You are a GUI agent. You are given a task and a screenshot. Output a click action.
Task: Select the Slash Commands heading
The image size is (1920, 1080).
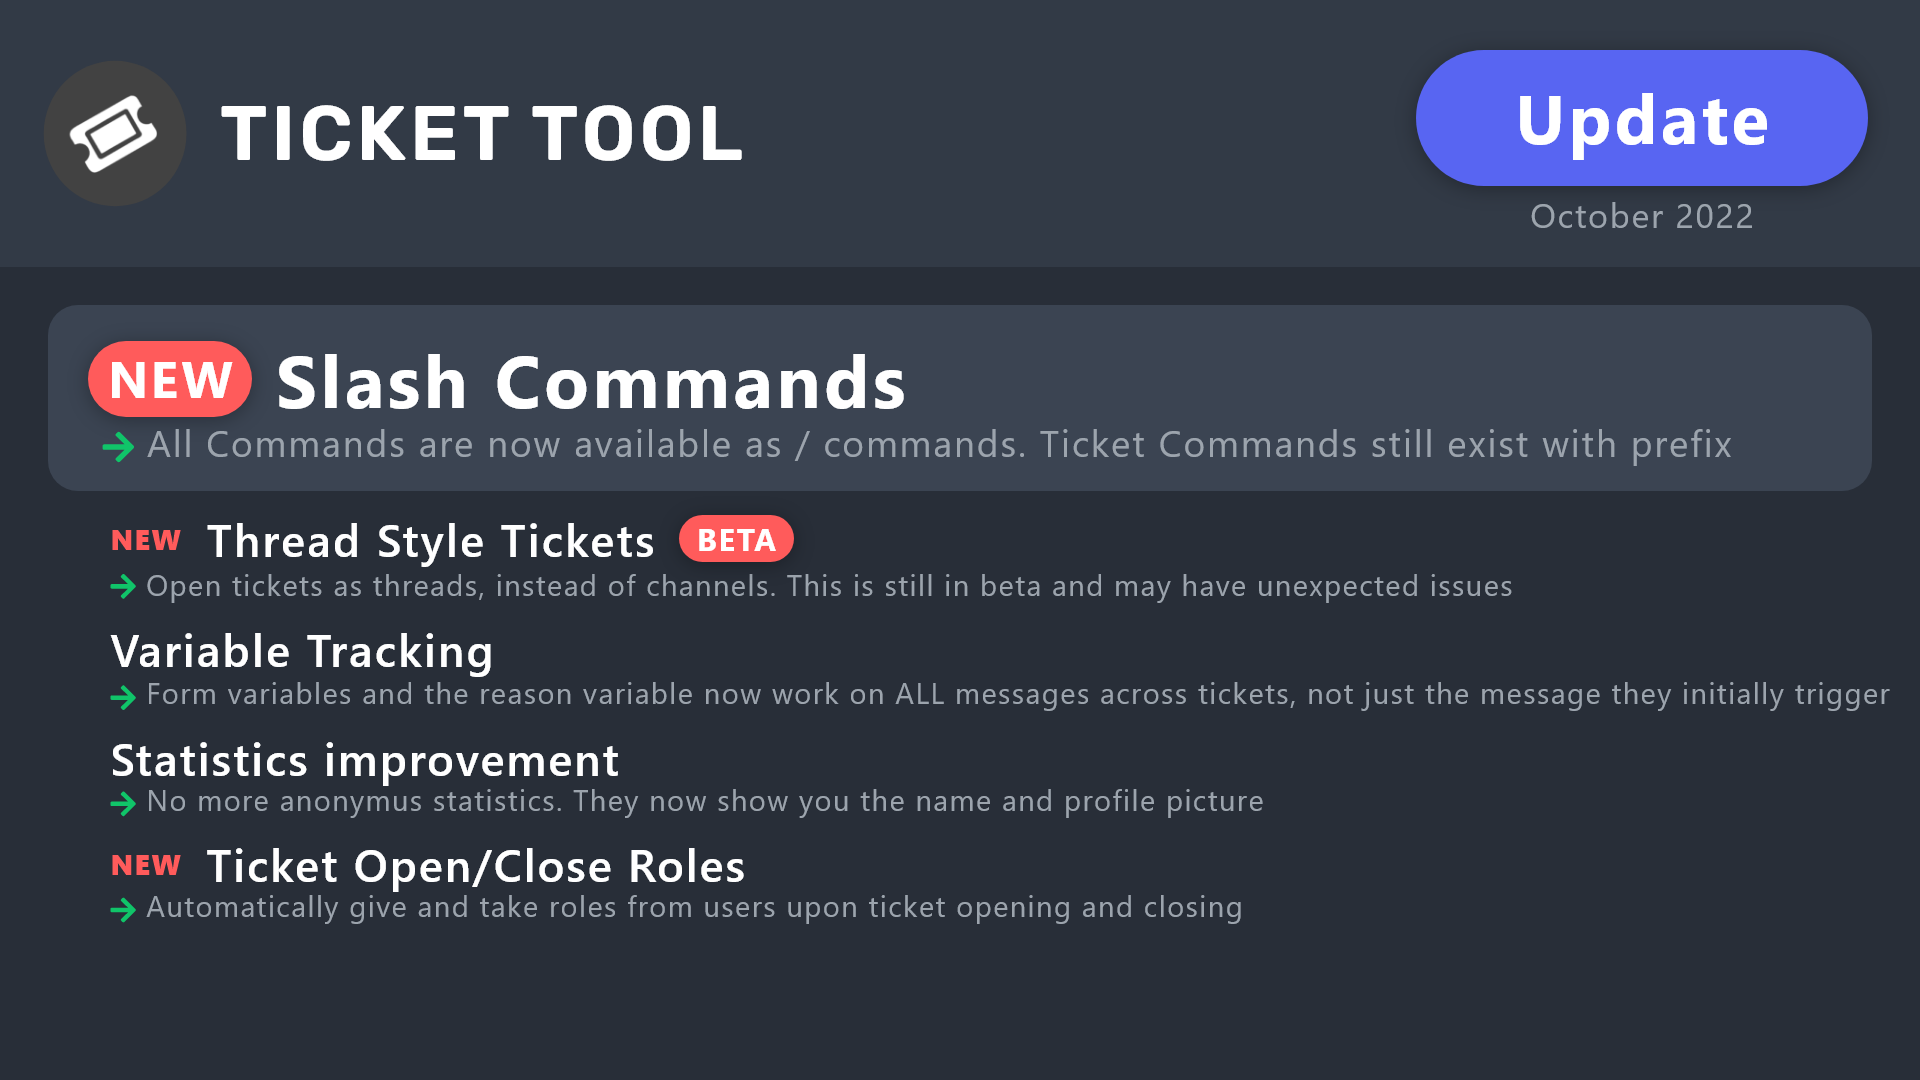click(590, 383)
